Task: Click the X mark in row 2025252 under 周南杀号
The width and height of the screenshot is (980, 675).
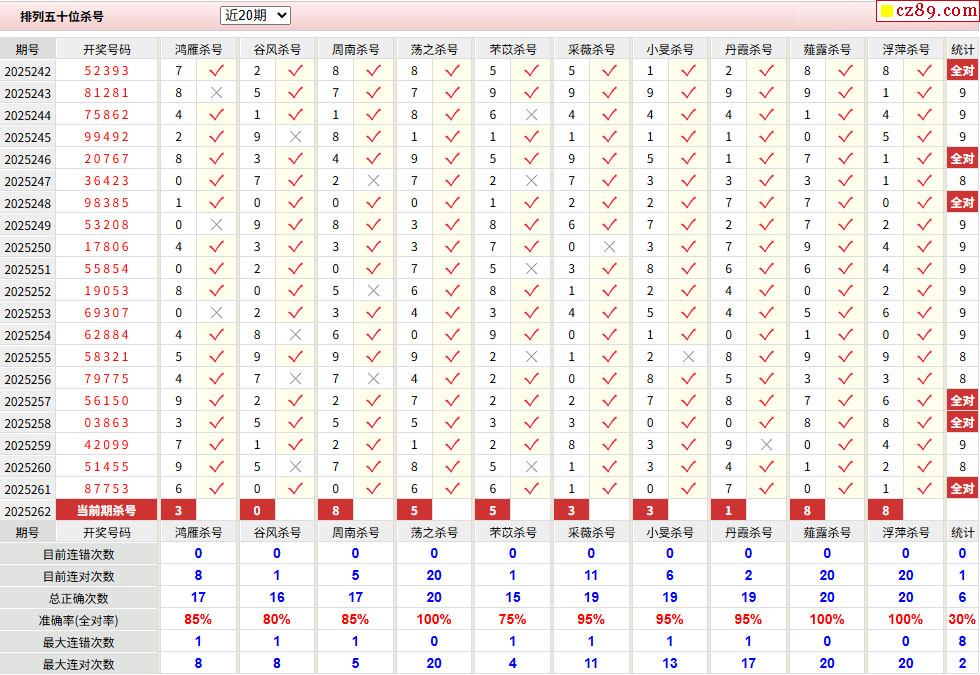Action: [374, 291]
